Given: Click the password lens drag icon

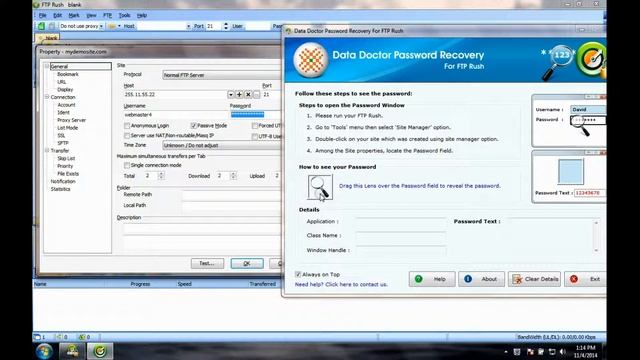Looking at the screenshot, I should [x=320, y=187].
